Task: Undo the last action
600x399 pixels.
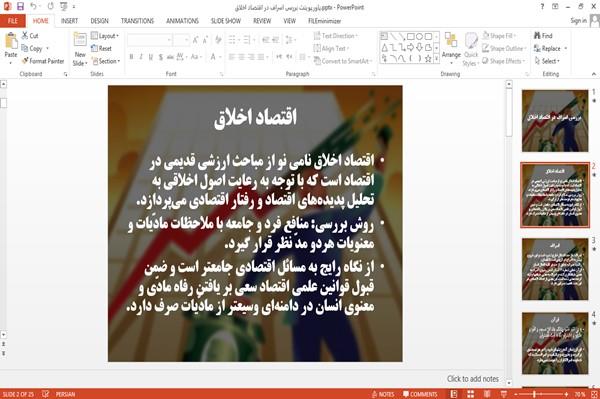Action: (x=33, y=6)
